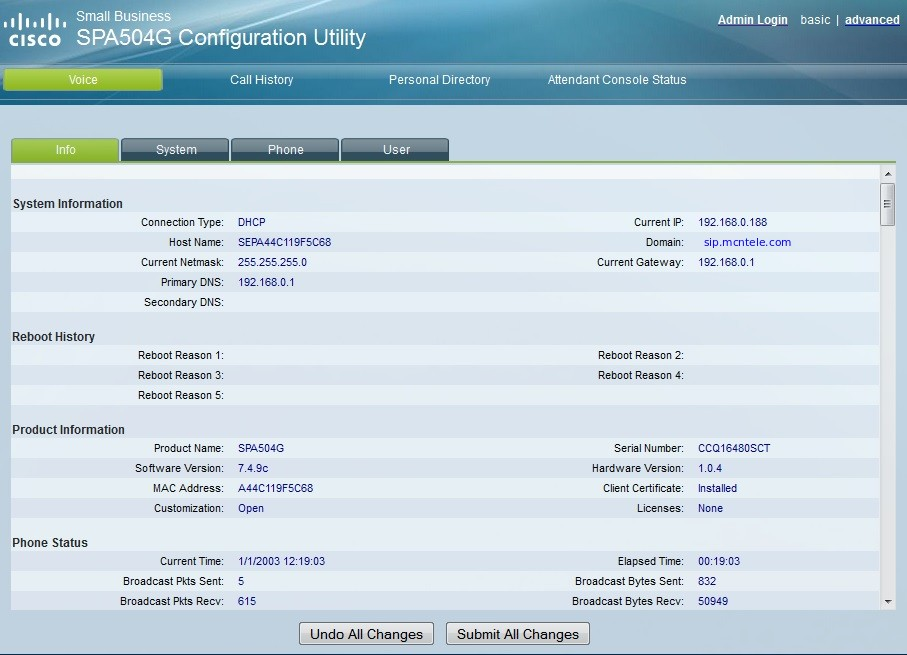
Task: Switch to basic view mode
Action: pyautogui.click(x=815, y=20)
